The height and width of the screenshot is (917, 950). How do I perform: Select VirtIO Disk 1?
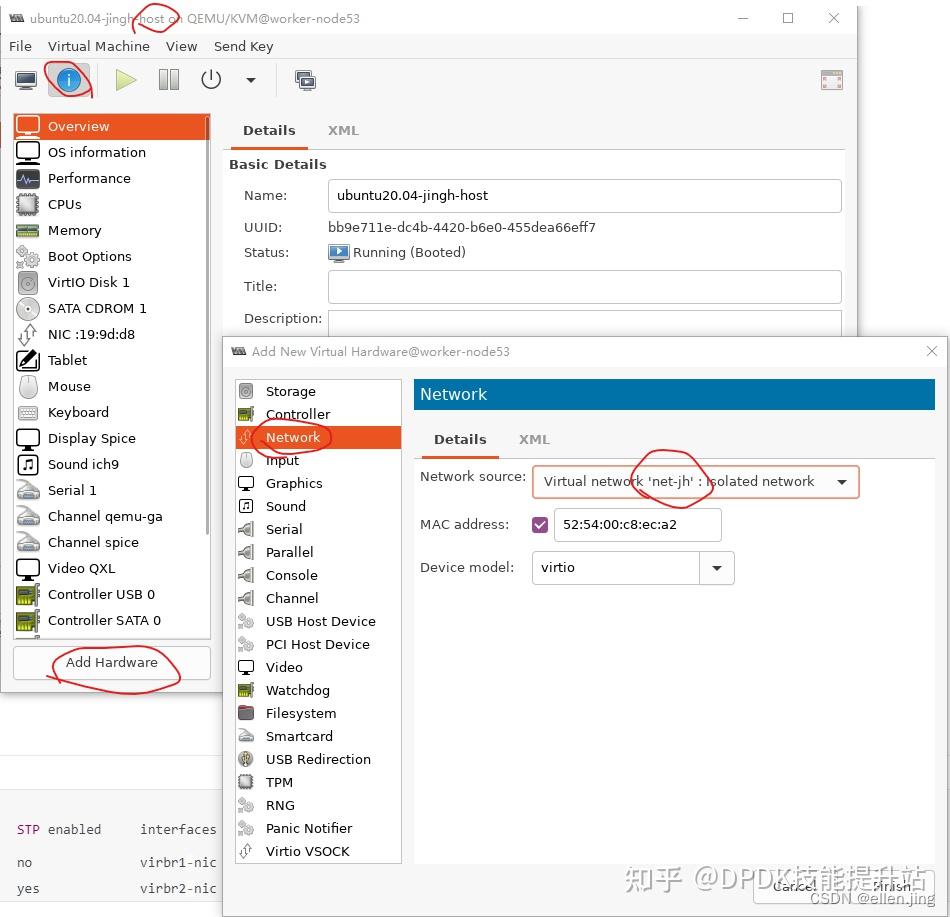coord(110,283)
